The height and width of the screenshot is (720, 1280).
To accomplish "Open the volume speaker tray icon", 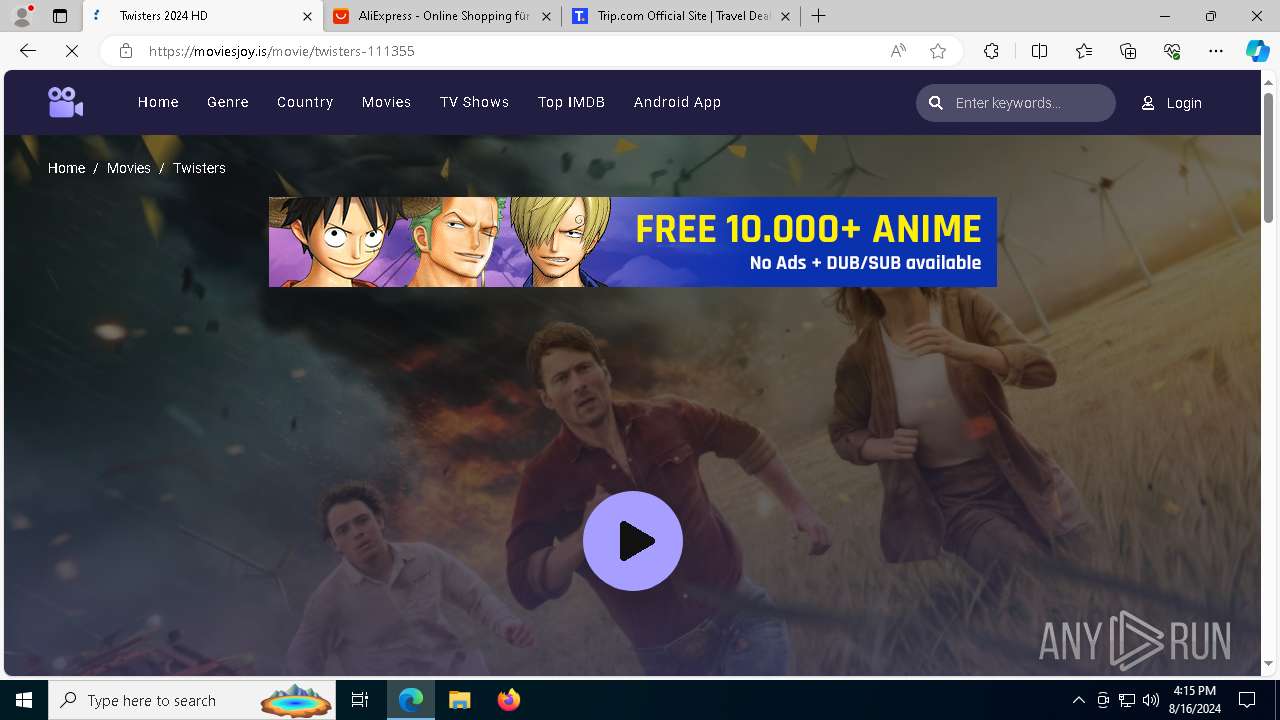I will point(1151,700).
